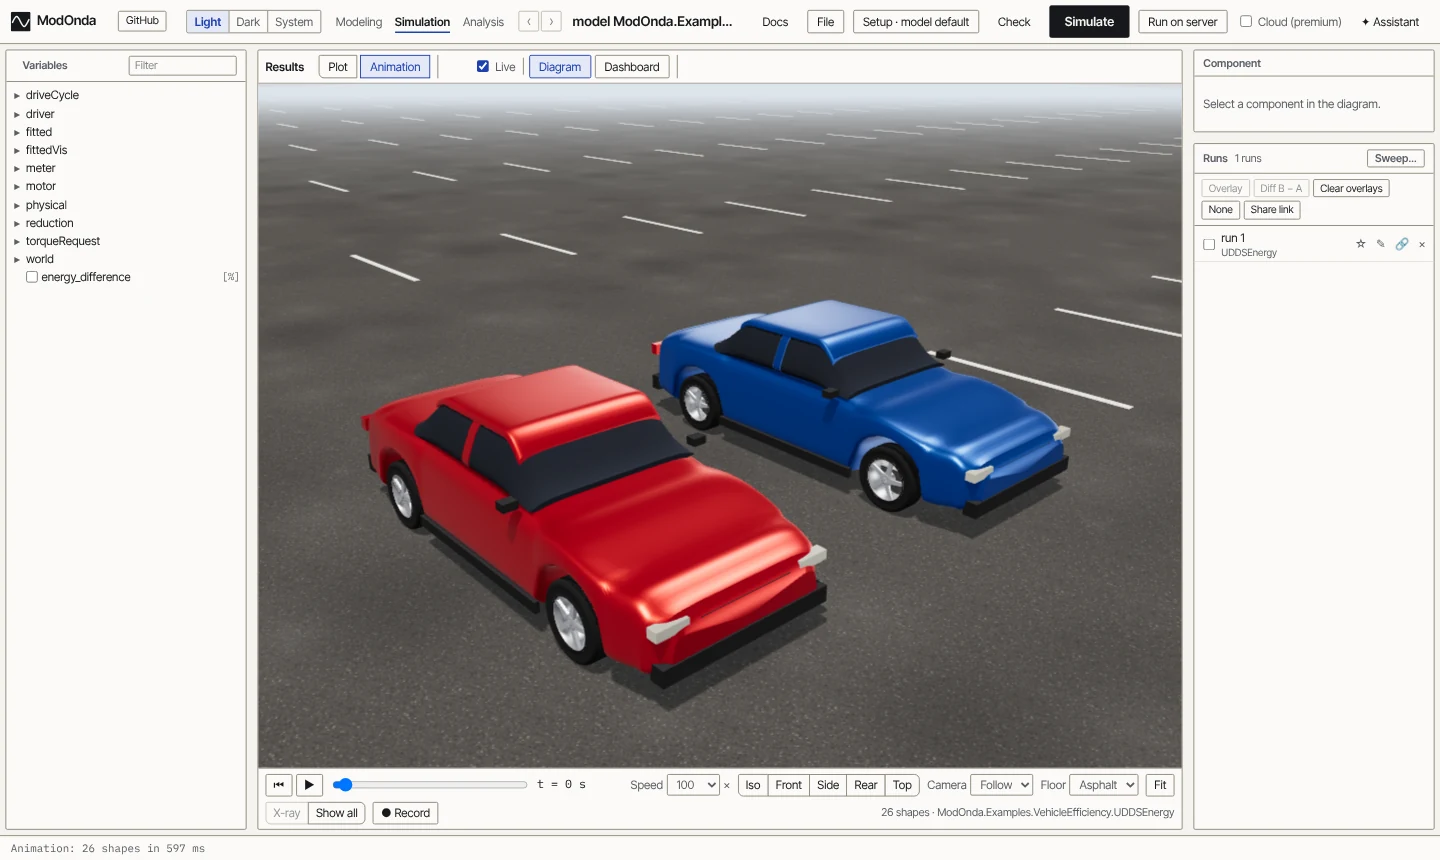Image resolution: width=1440 pixels, height=860 pixels.
Task: Expand the fitted variable node
Action: coord(17,132)
